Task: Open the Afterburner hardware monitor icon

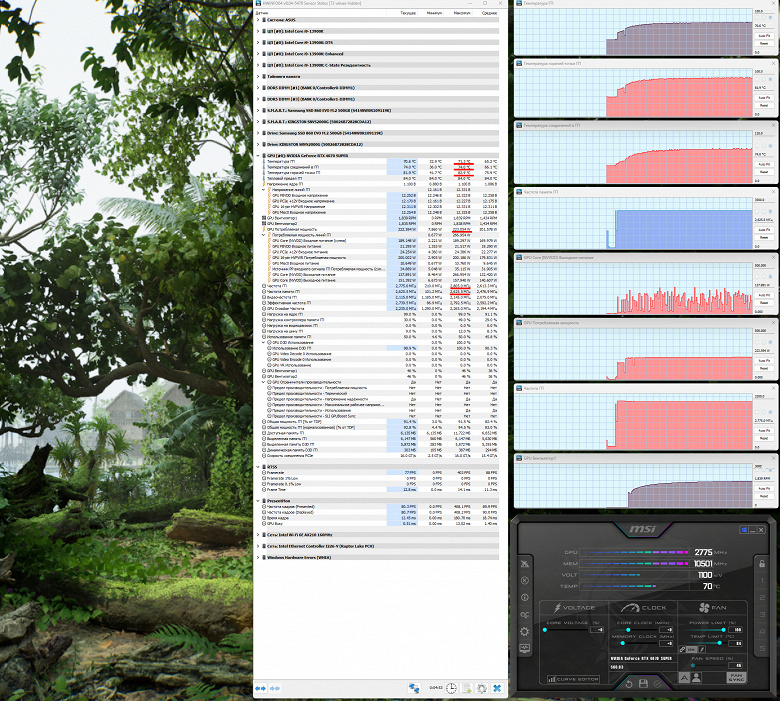Action: [x=524, y=648]
